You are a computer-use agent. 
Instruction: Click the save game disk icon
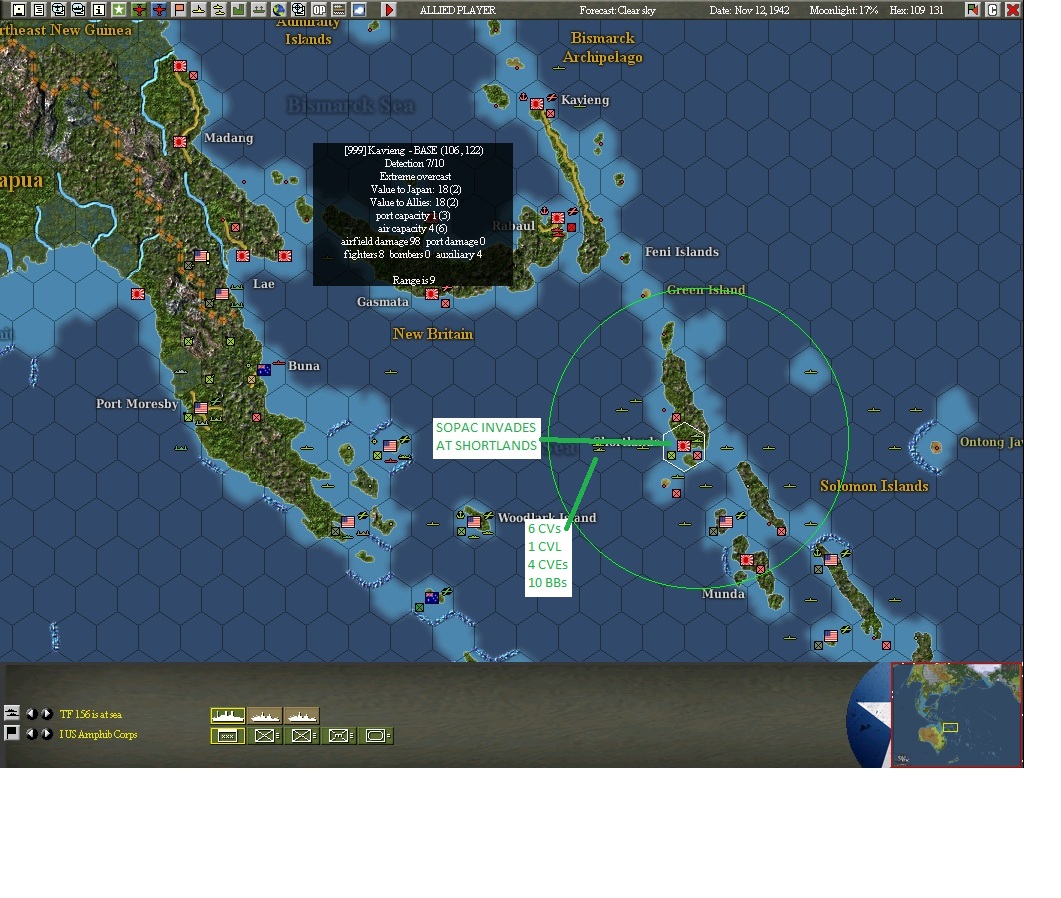click(x=18, y=9)
